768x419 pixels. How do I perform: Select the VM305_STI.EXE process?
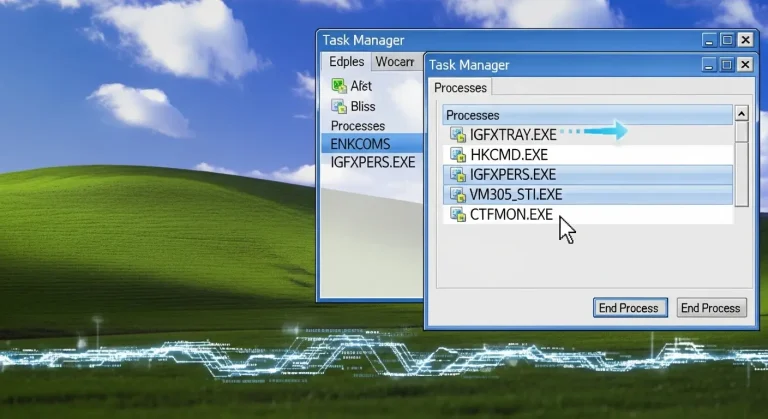[588, 195]
